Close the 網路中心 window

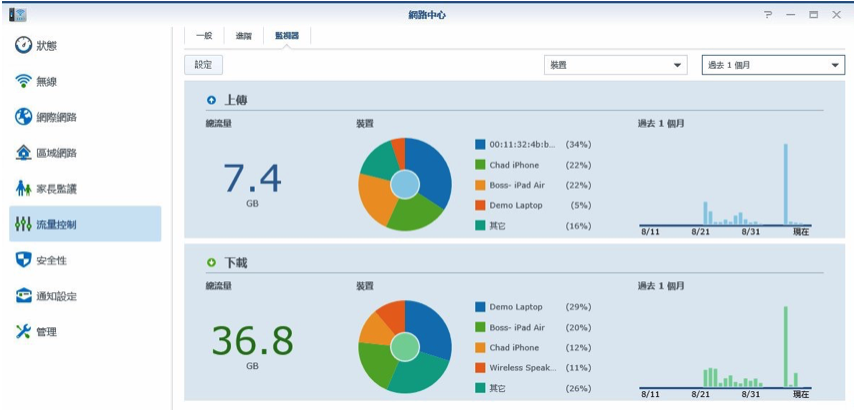click(x=837, y=15)
